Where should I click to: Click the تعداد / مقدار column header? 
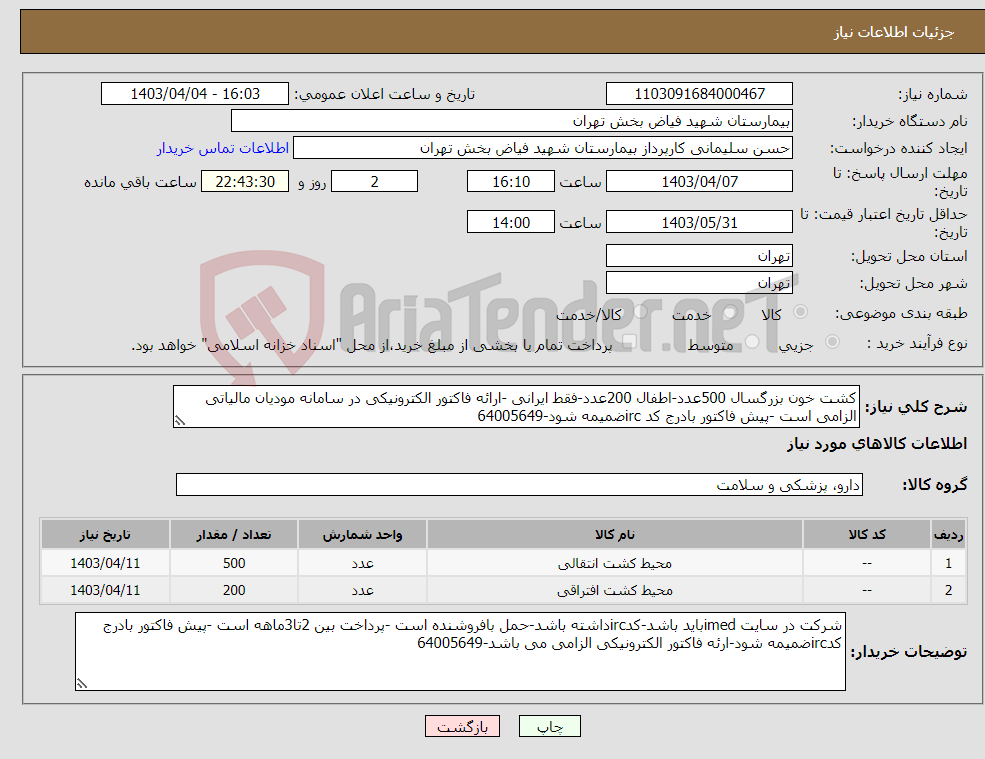[234, 535]
